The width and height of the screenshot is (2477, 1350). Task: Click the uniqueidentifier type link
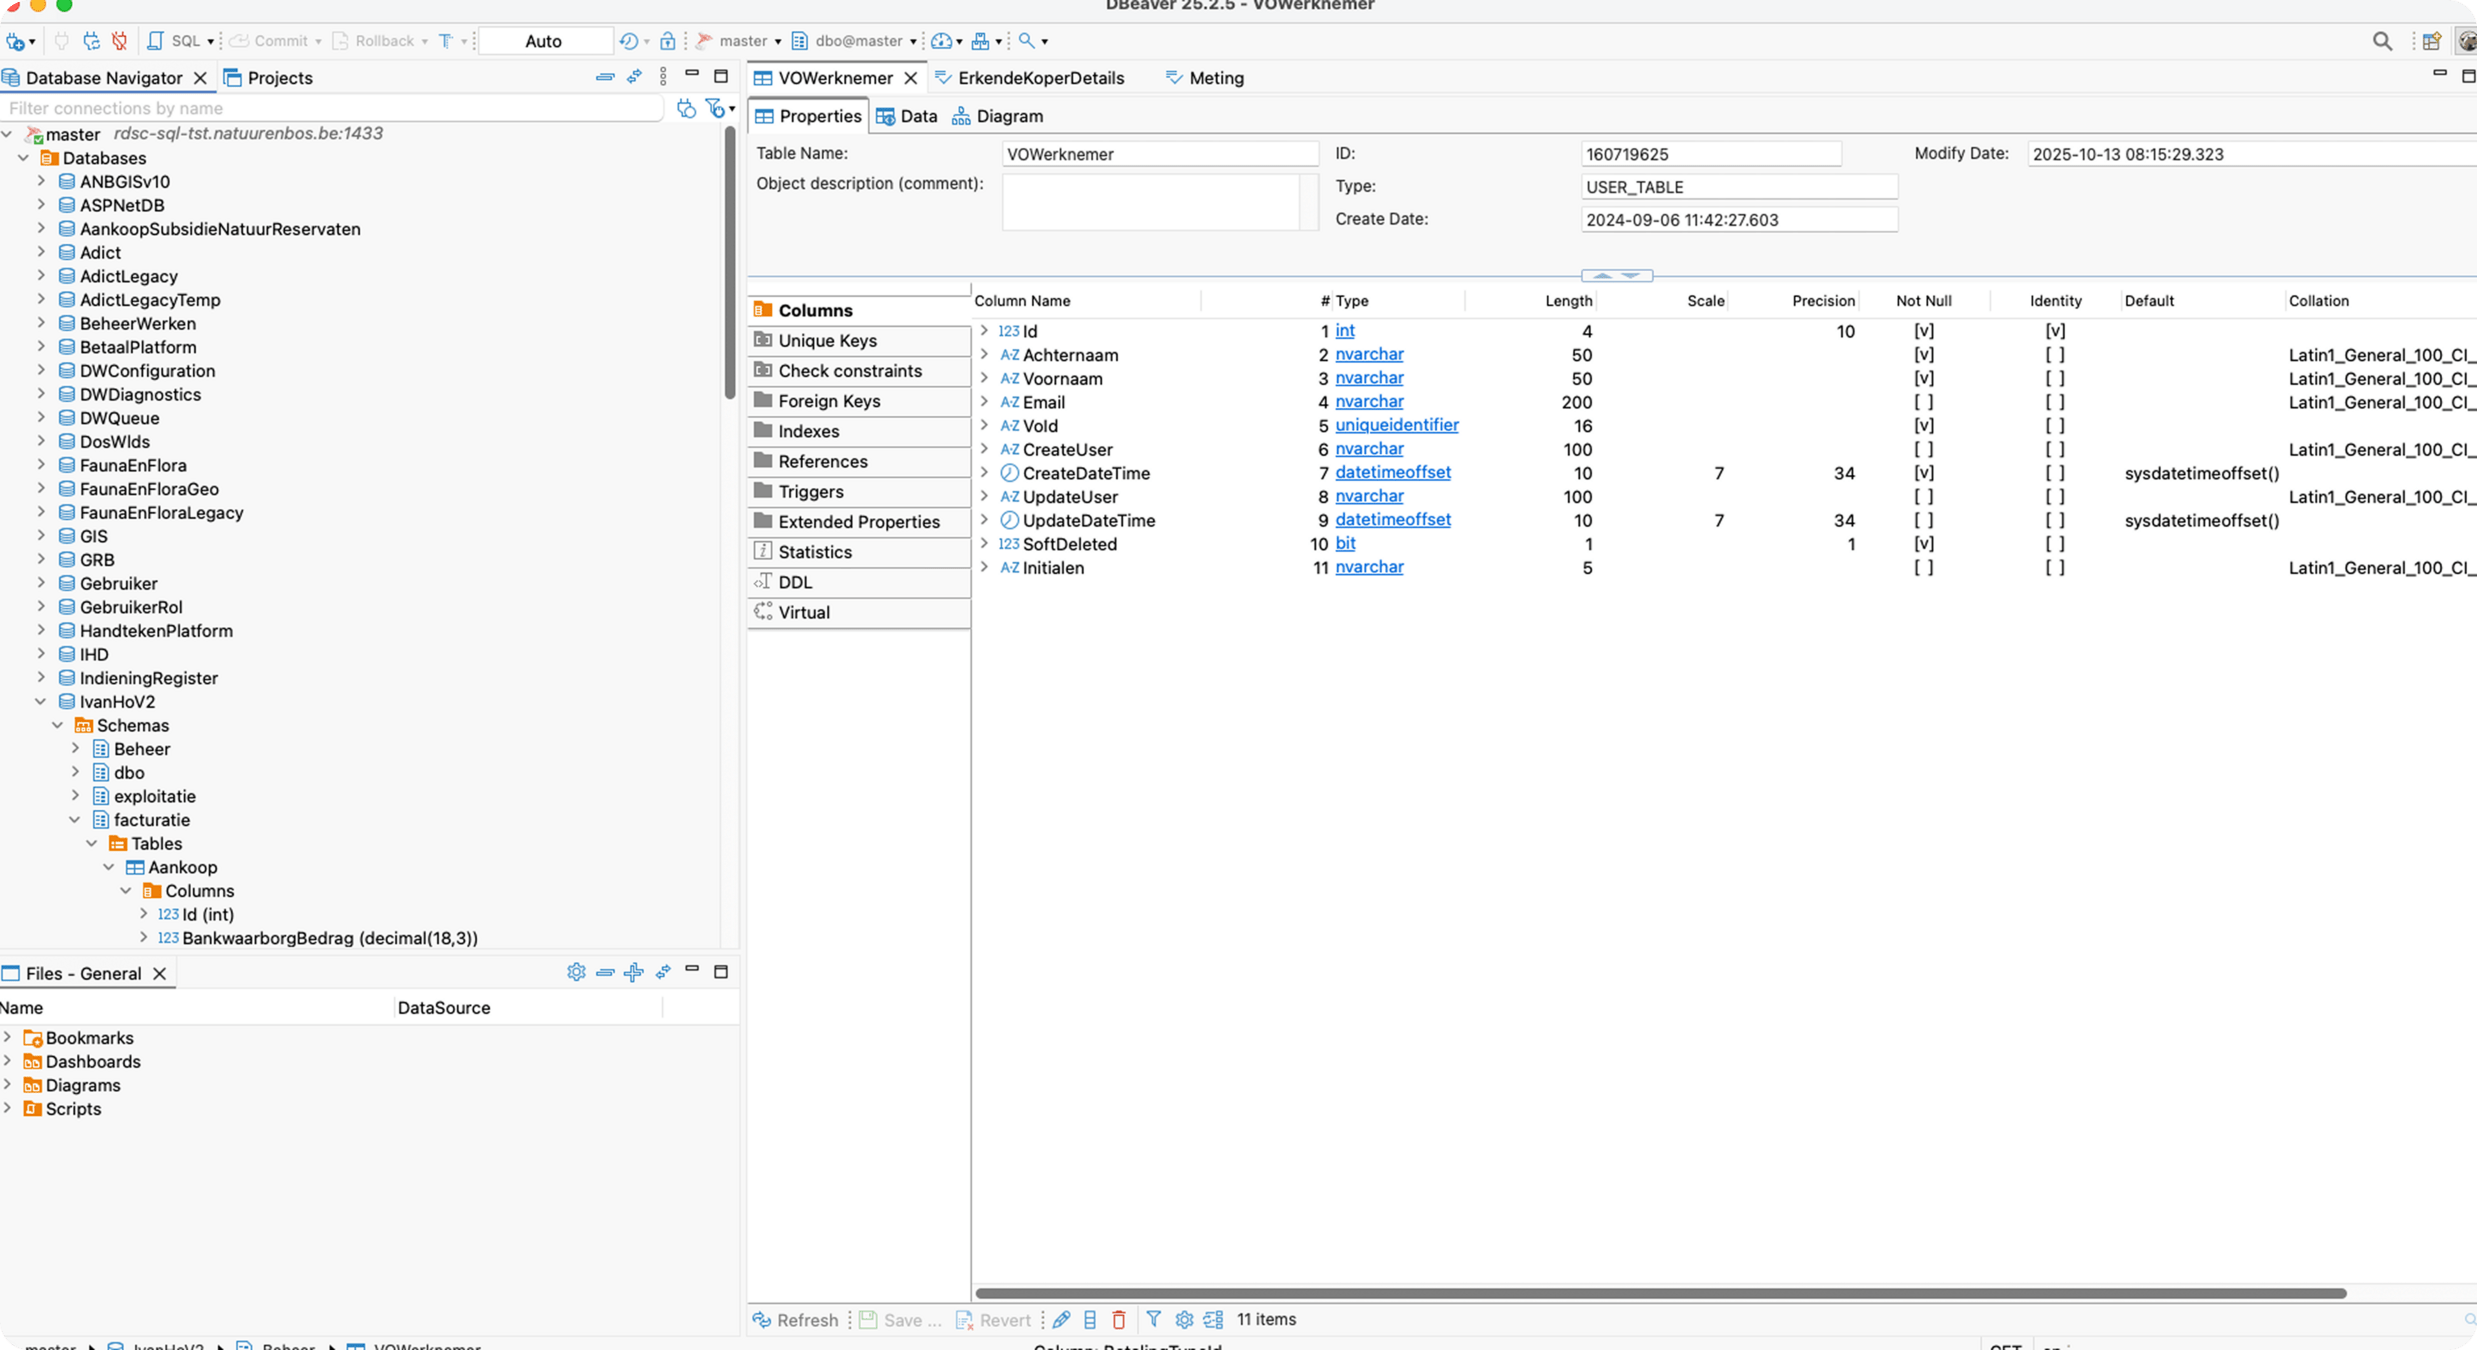1396,425
